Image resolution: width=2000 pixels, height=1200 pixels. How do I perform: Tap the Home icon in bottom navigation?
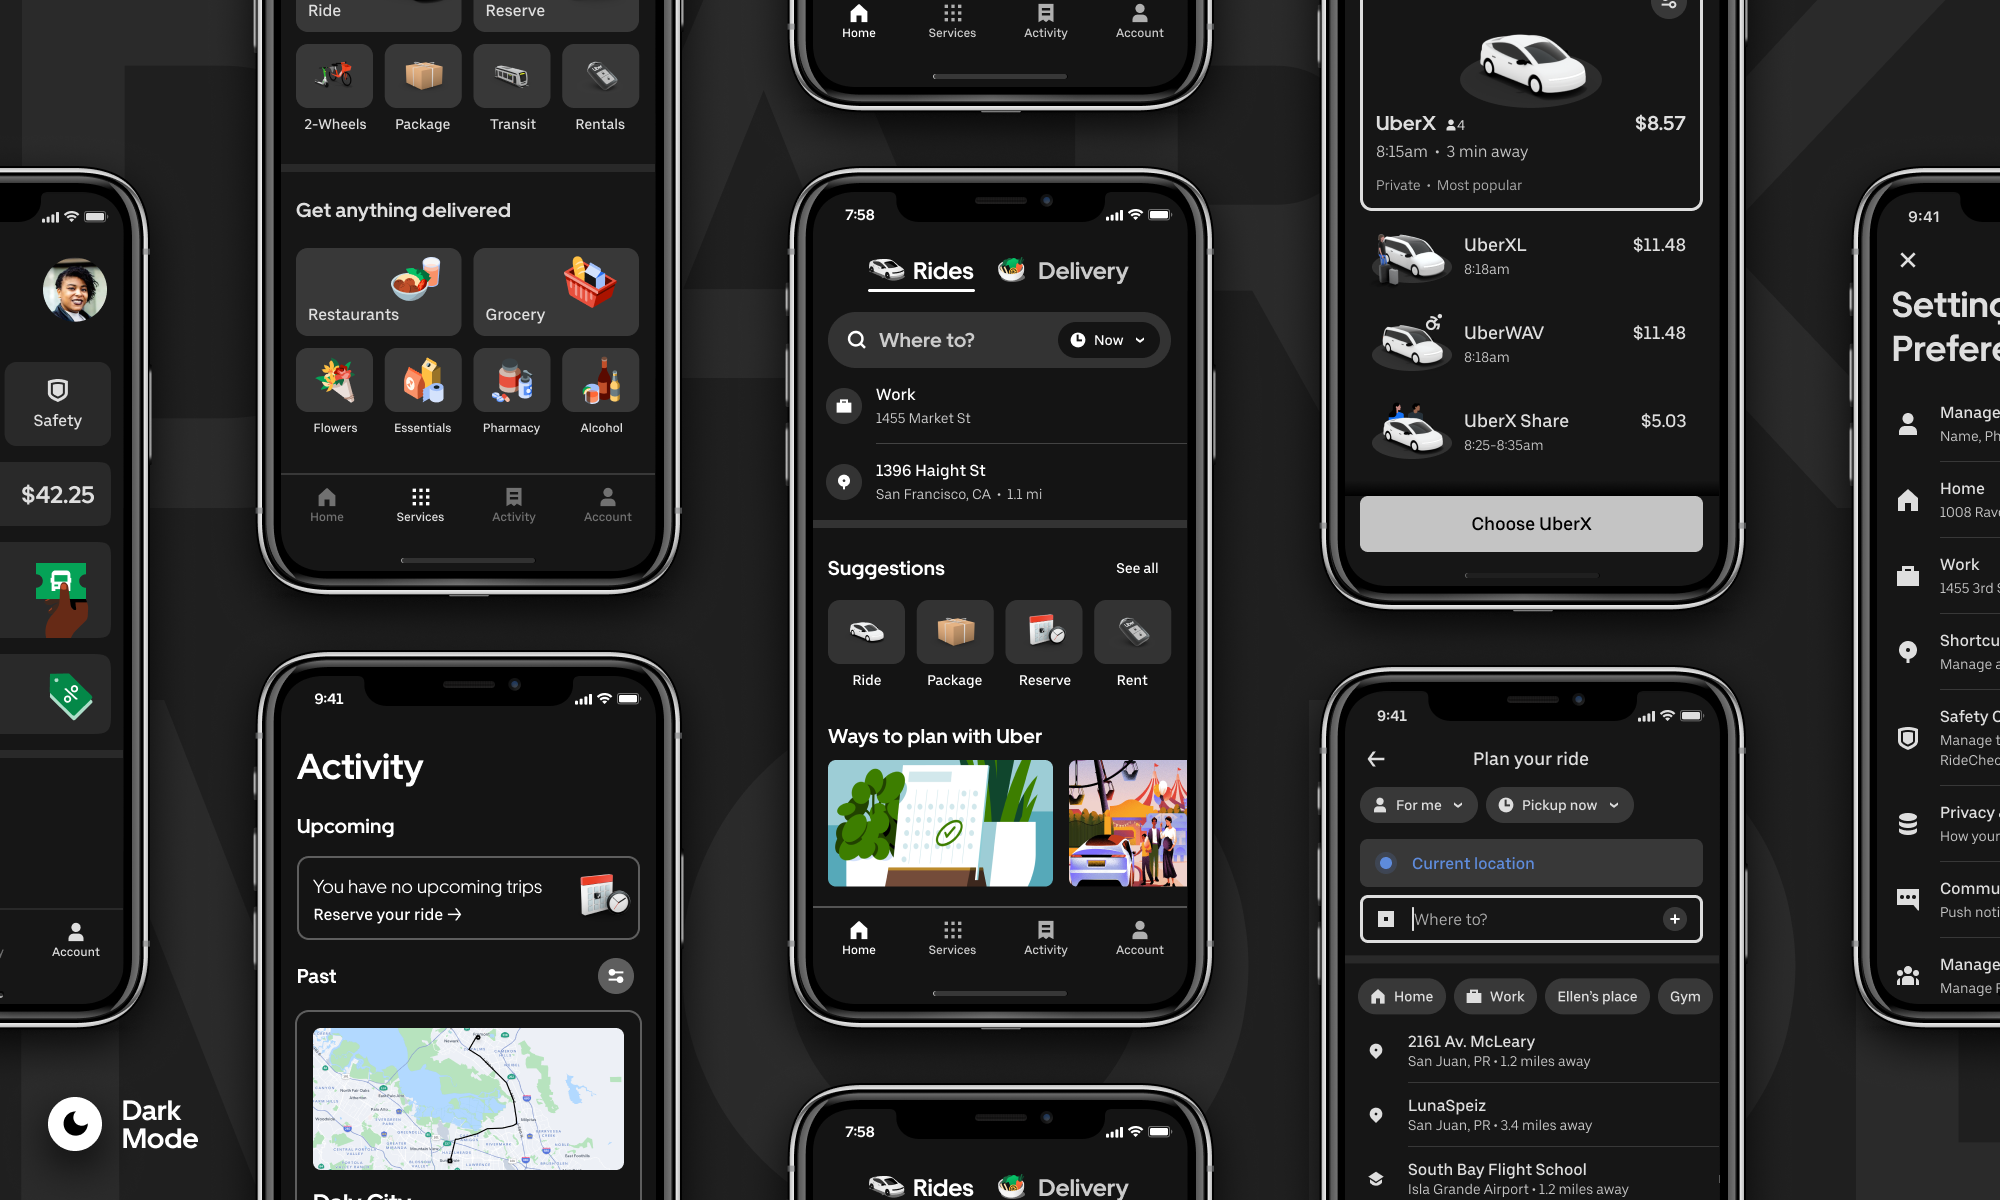(859, 937)
